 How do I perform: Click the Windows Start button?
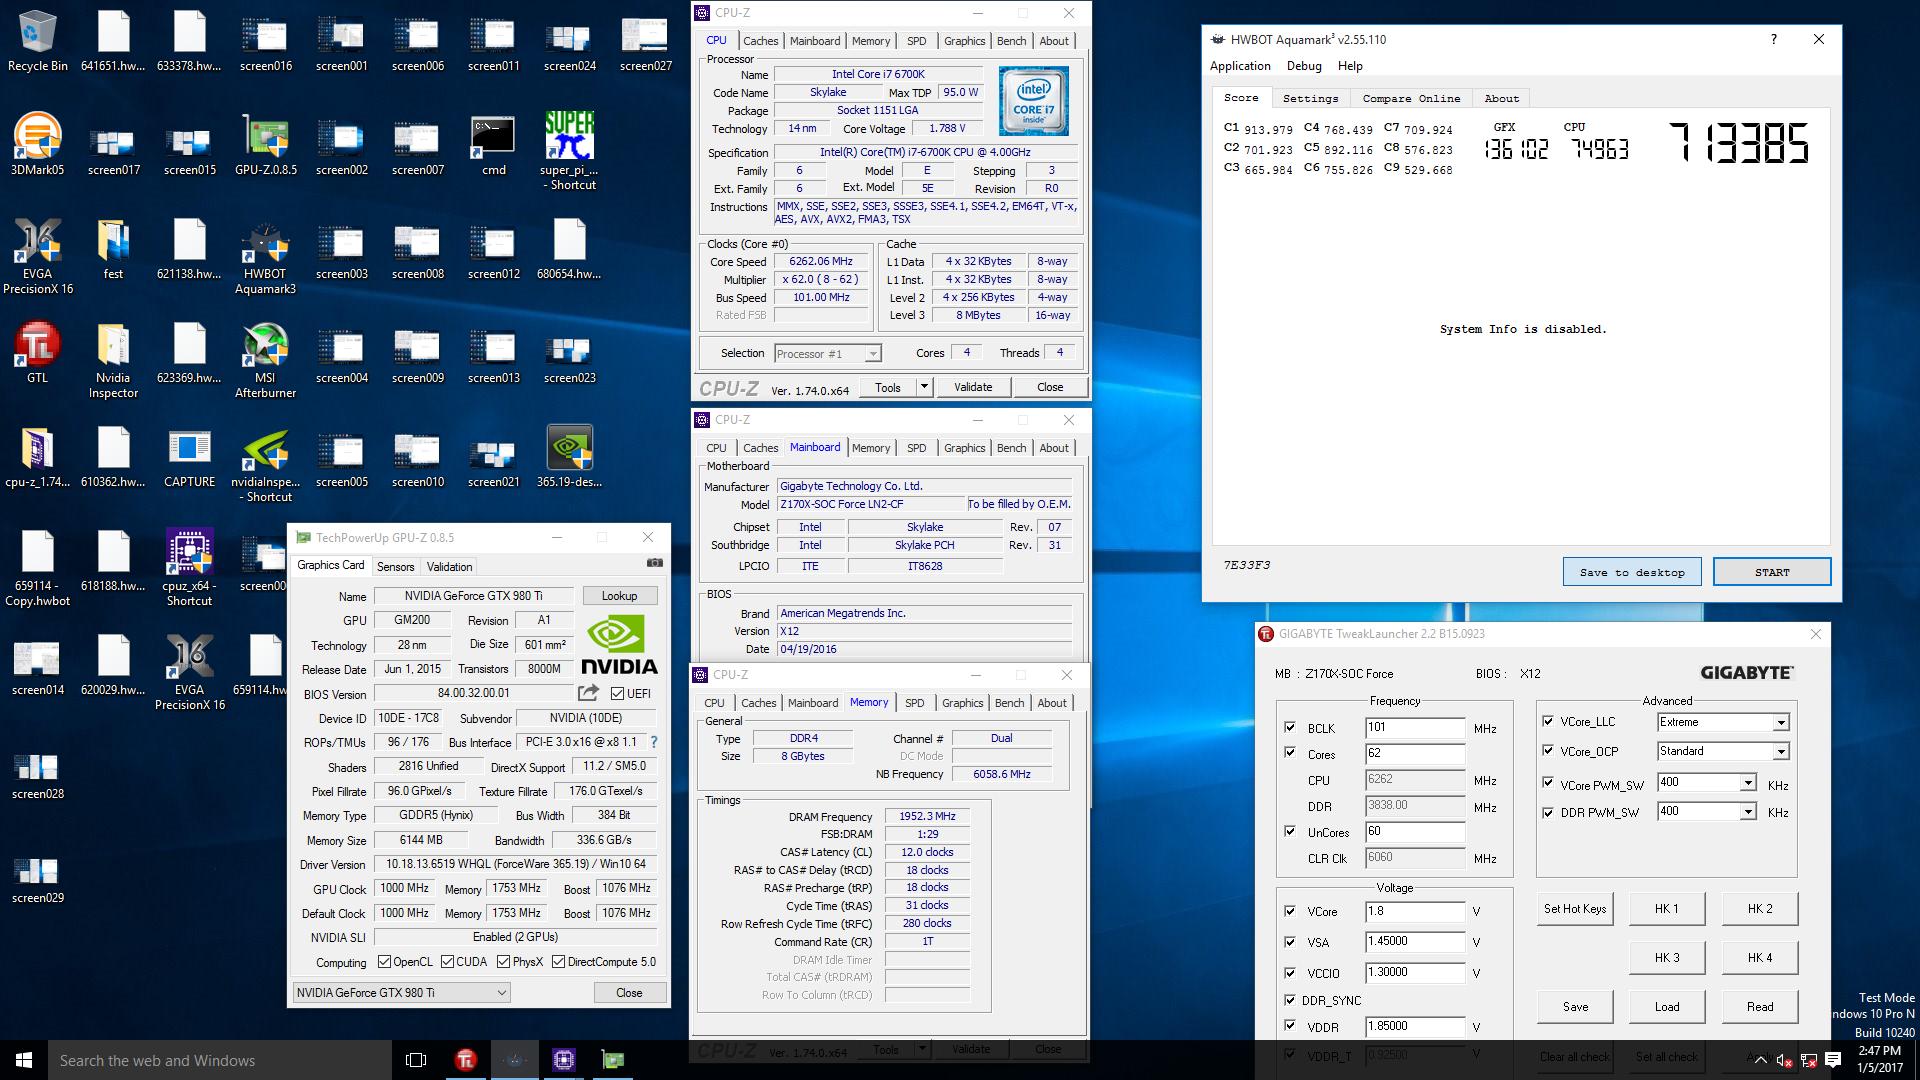24,1060
